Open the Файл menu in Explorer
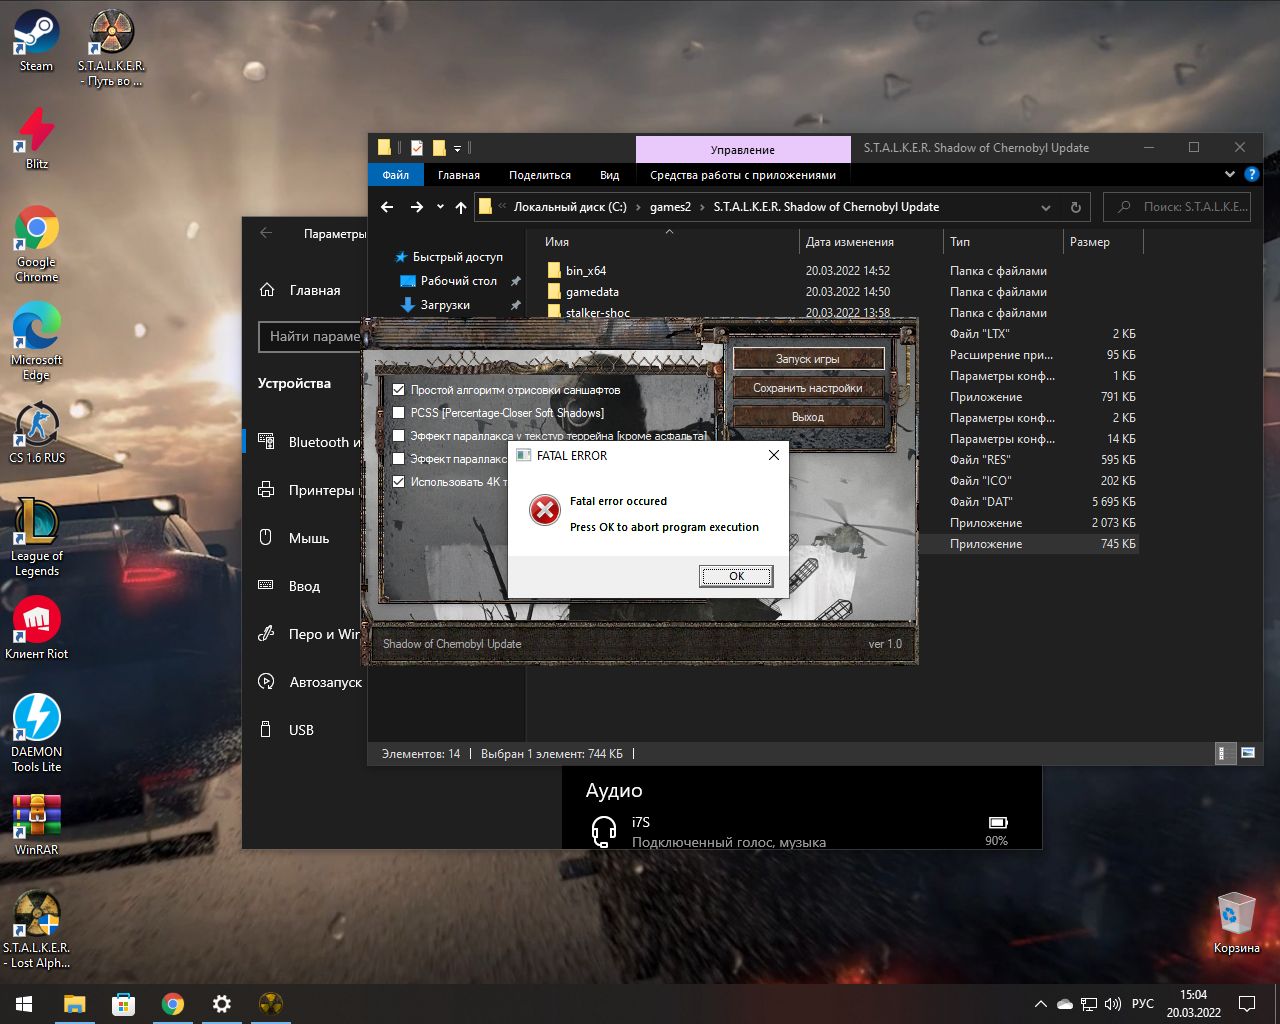The height and width of the screenshot is (1024, 1280). click(x=396, y=175)
